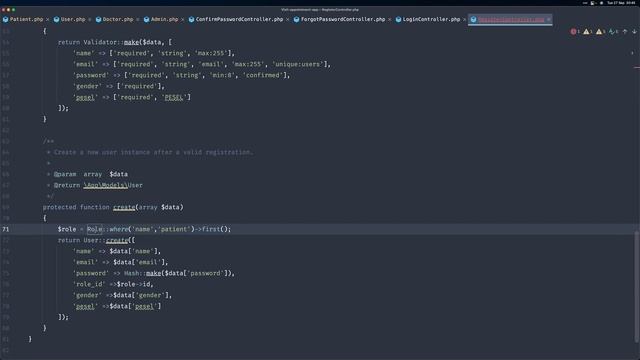The height and width of the screenshot is (360, 640).
Task: Switch to the User.php tab
Action: [x=73, y=19]
